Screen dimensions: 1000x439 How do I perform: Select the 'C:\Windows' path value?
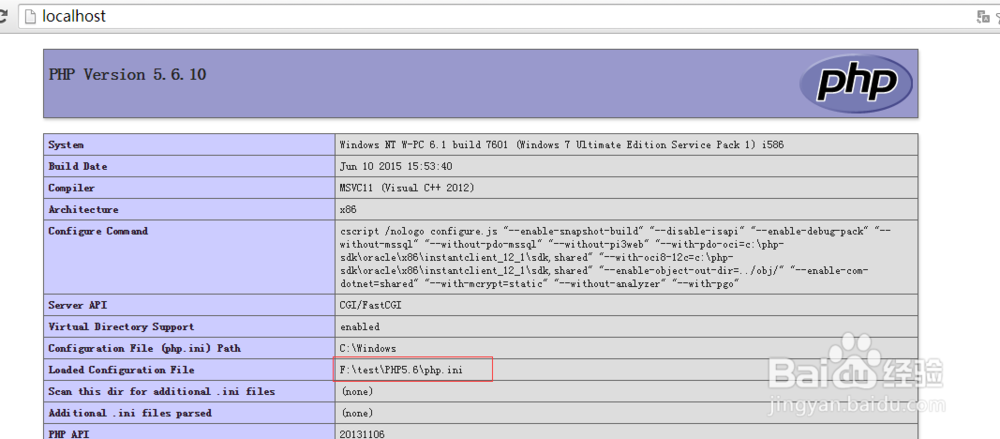coord(368,348)
